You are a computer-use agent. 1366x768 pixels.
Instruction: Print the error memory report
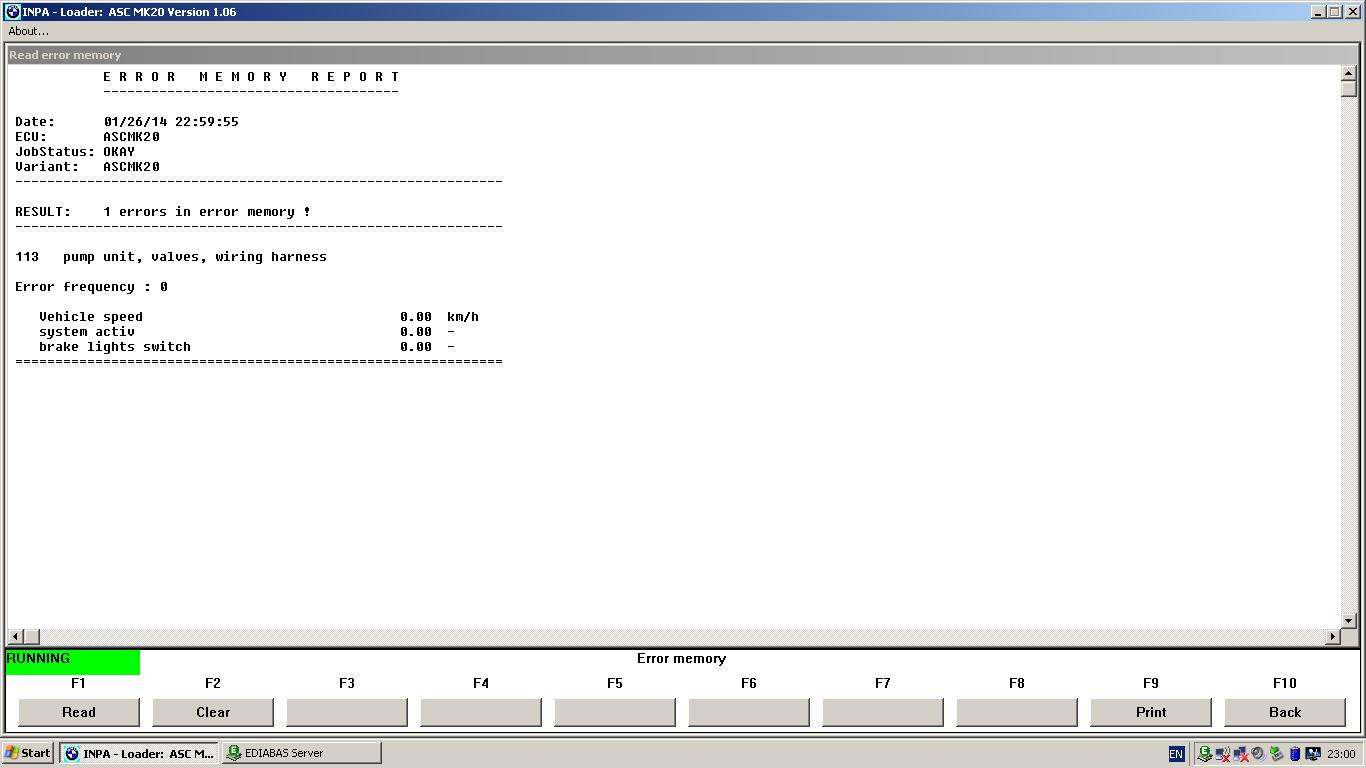tap(1151, 712)
